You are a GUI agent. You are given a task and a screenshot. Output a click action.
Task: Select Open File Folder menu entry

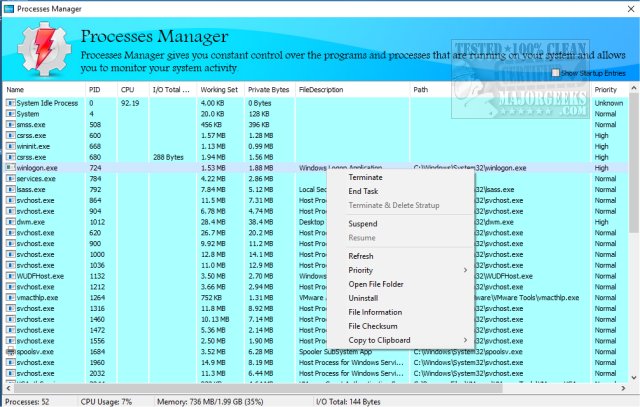pyautogui.click(x=376, y=284)
